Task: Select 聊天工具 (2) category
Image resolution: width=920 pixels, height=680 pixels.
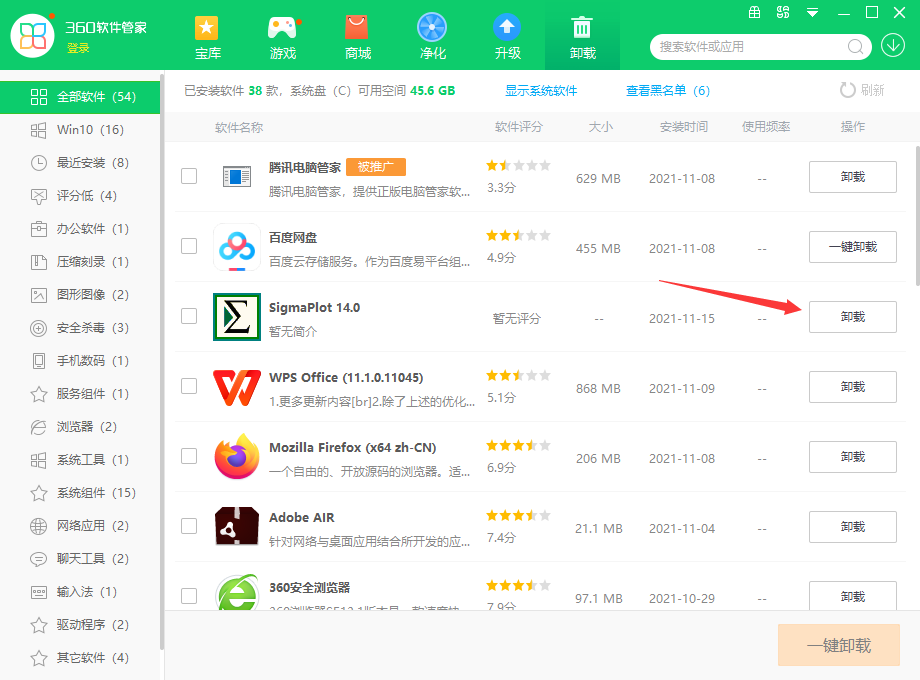Action: (80, 559)
